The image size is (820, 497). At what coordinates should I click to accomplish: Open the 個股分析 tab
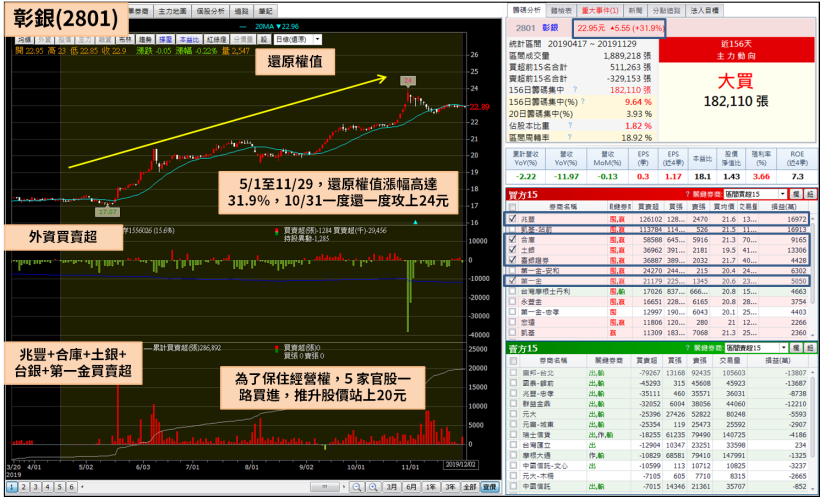pos(211,11)
